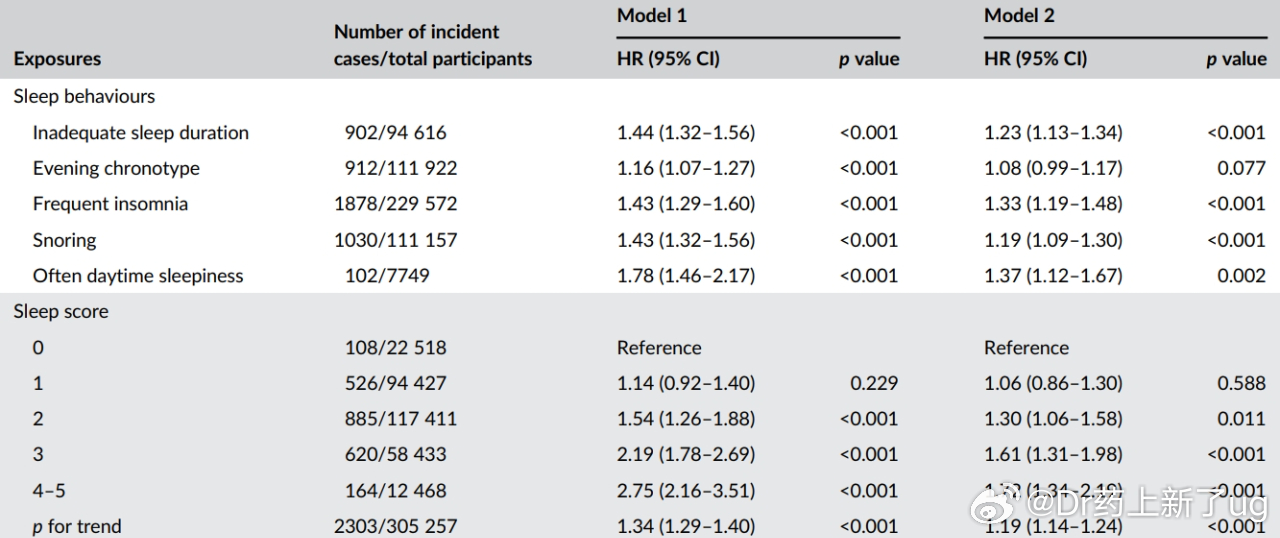Click the p for trend row label
The height and width of the screenshot is (538, 1280).
[77, 526]
